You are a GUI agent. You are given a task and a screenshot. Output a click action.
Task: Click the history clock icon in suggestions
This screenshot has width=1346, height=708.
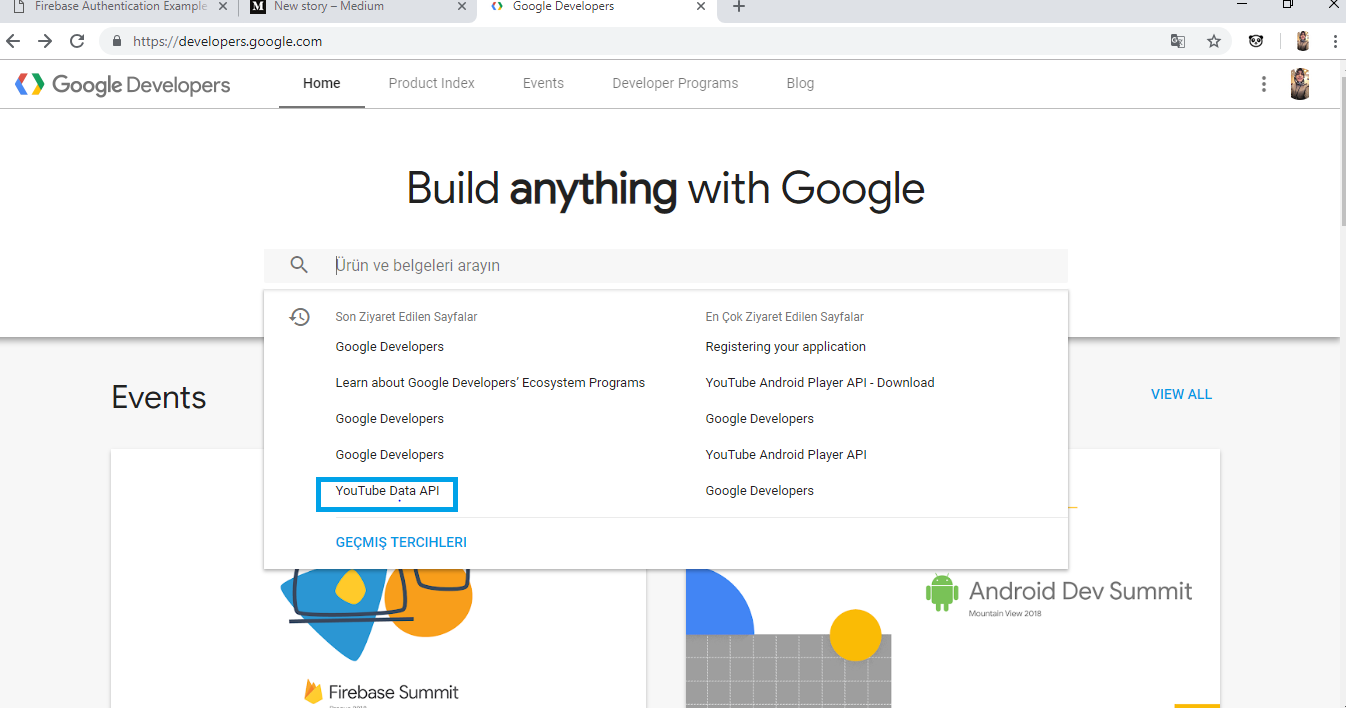[299, 317]
